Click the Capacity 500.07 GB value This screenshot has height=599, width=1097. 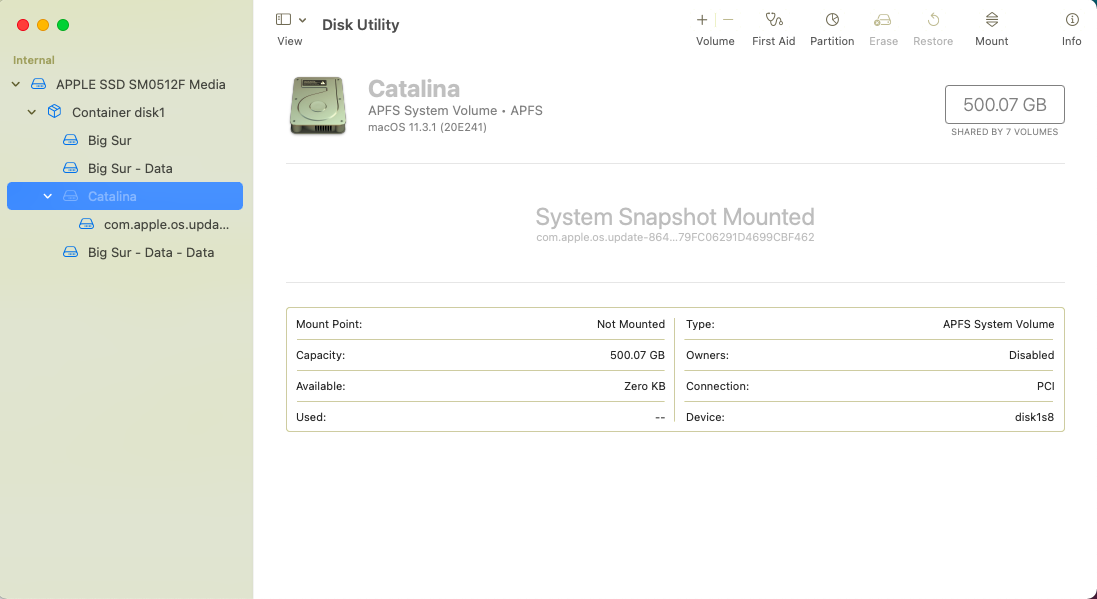(x=637, y=355)
